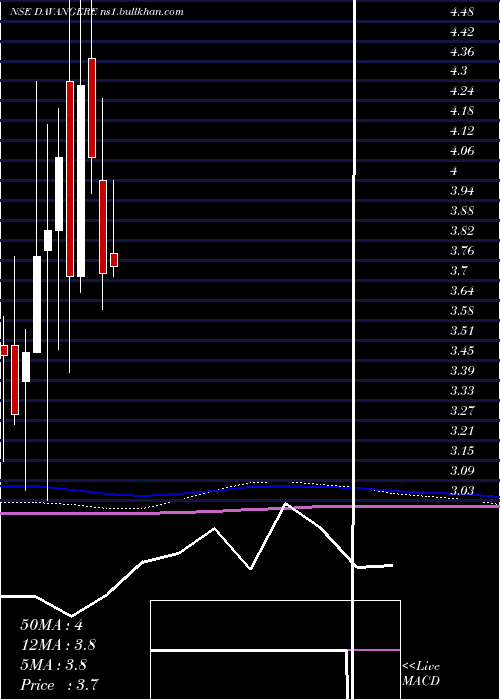The height and width of the screenshot is (700, 500).
Task: Click the '3.03' price axis label
Action: (462, 491)
